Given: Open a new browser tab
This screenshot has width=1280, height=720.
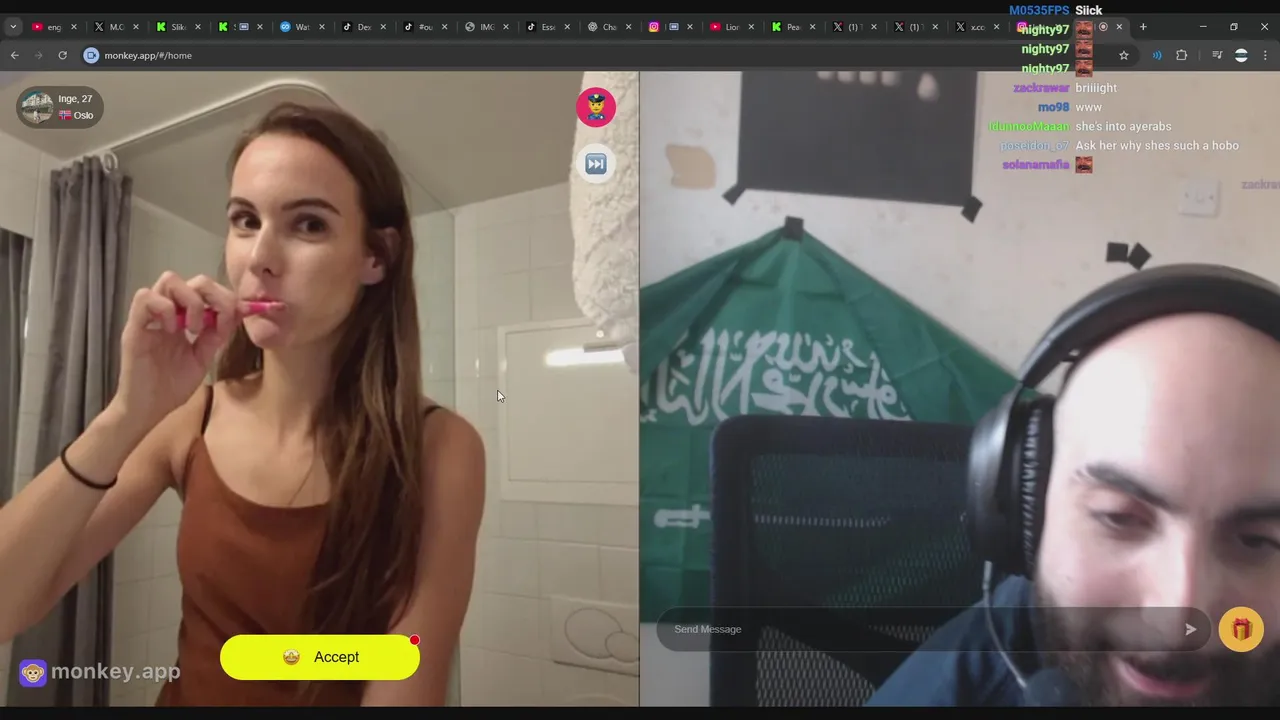Looking at the screenshot, I should [x=1143, y=27].
